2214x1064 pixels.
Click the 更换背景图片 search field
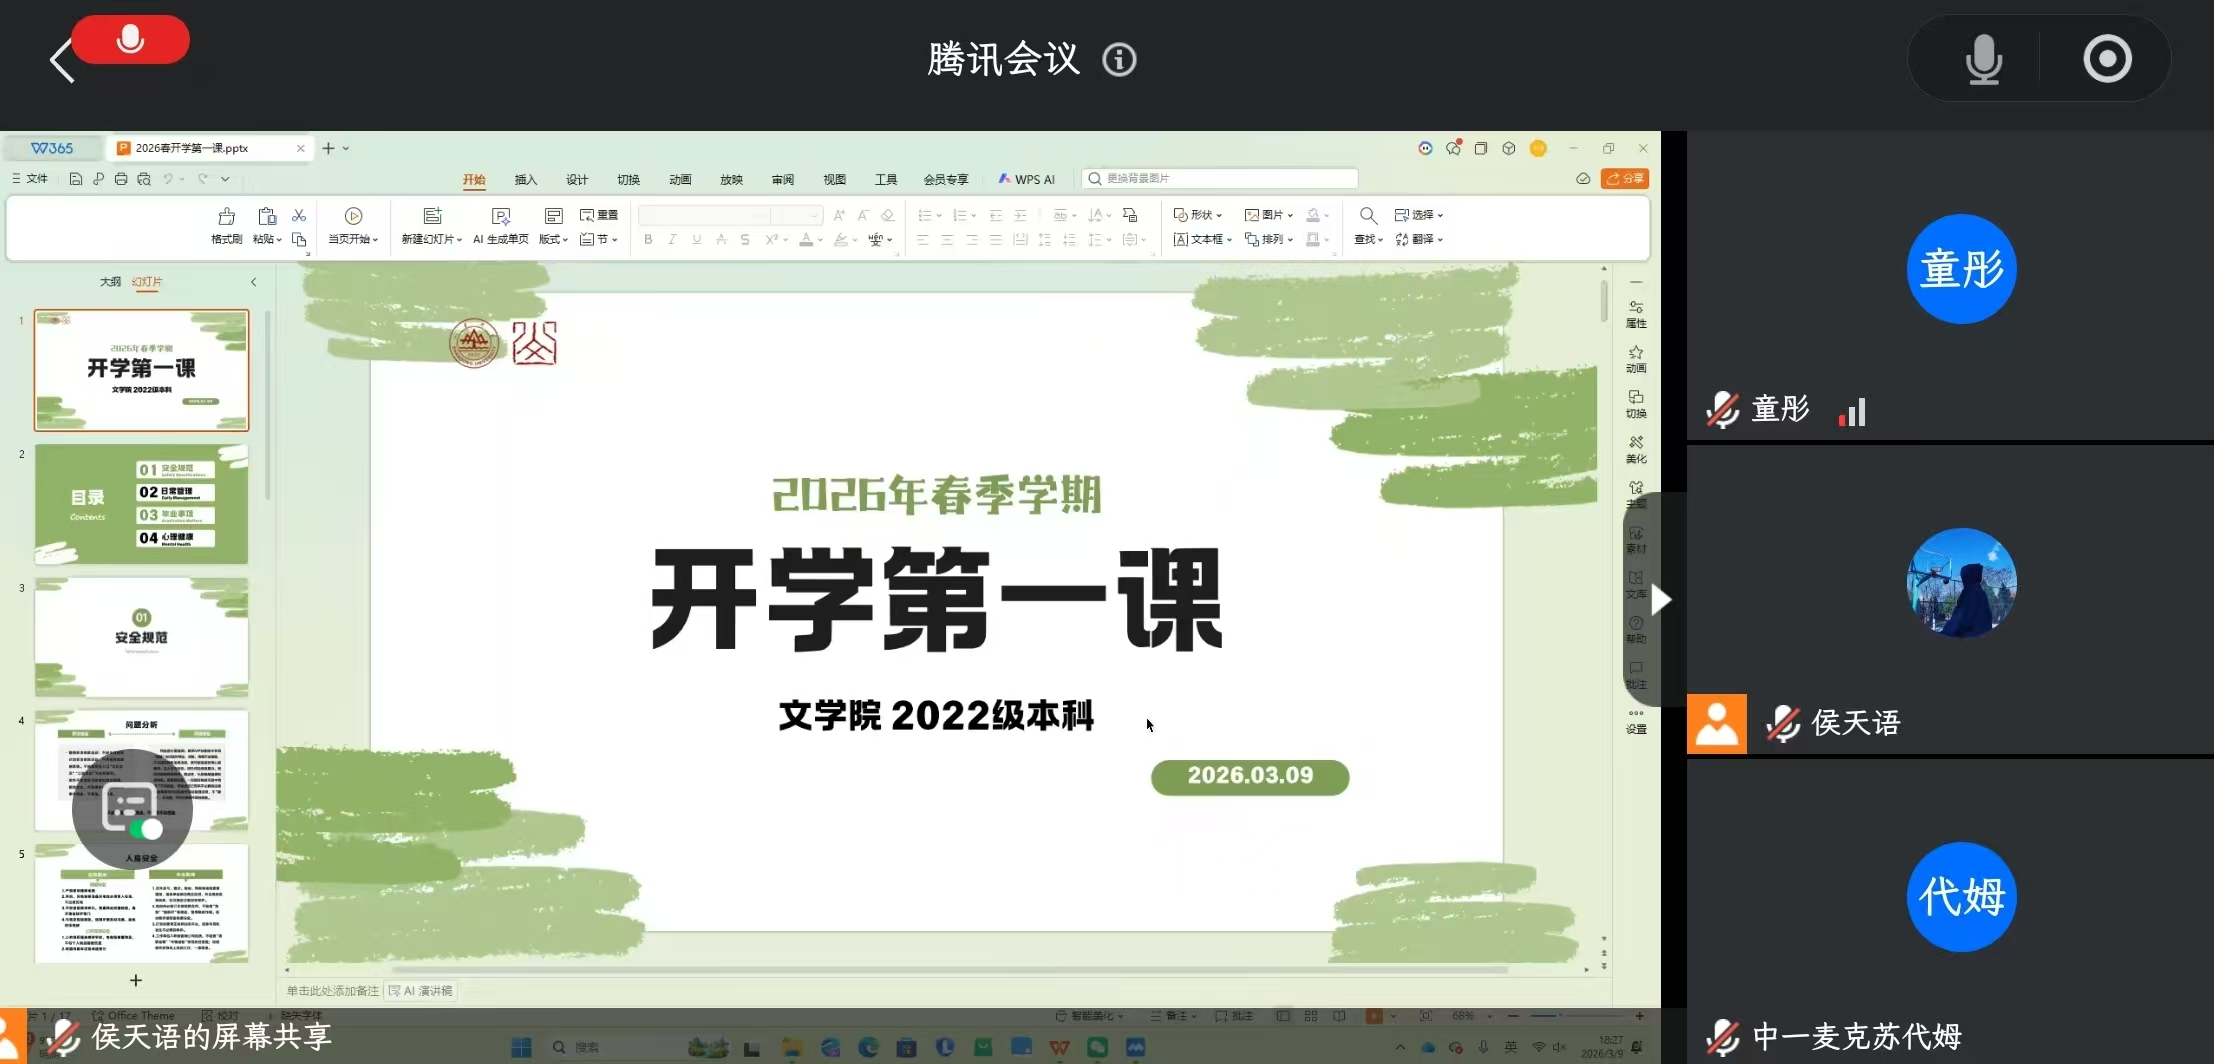click(1220, 178)
